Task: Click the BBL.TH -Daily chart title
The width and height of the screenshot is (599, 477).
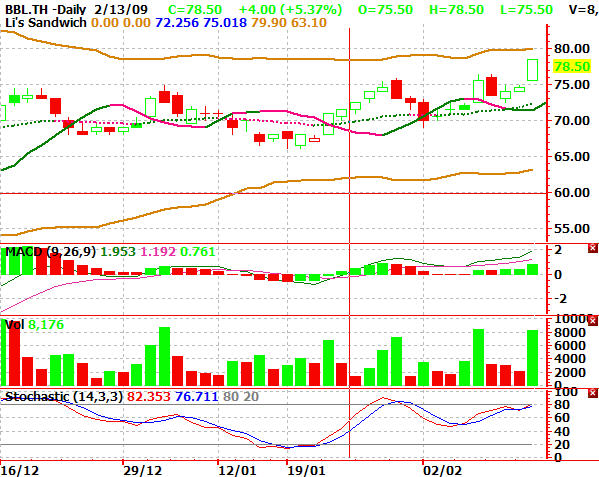Action: (45, 10)
